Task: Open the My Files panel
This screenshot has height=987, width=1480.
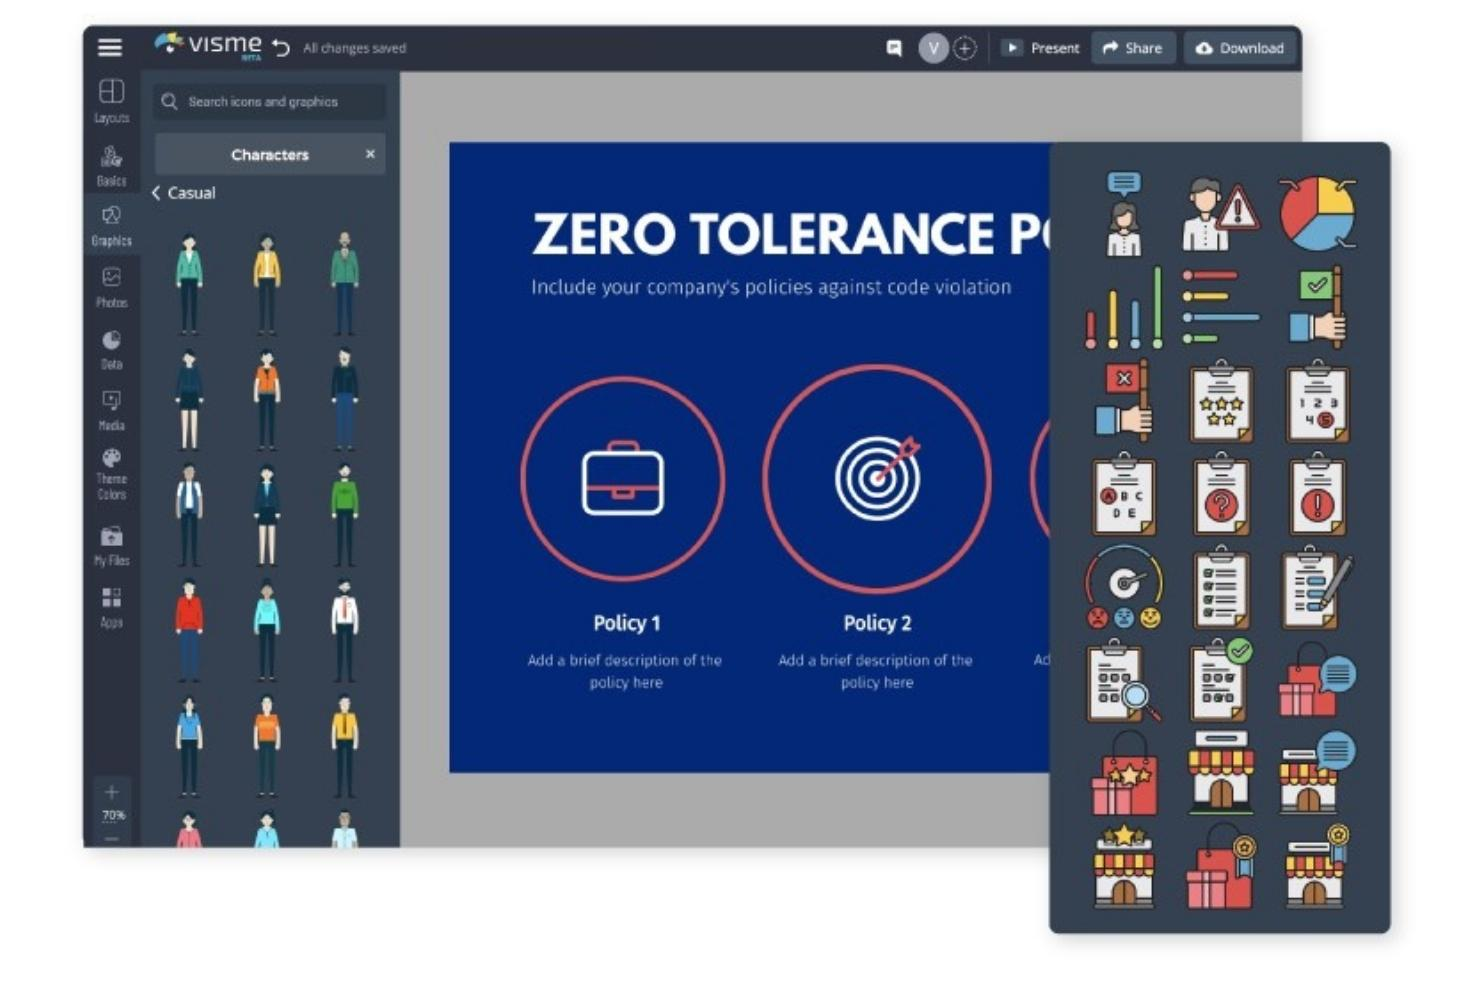Action: (111, 545)
